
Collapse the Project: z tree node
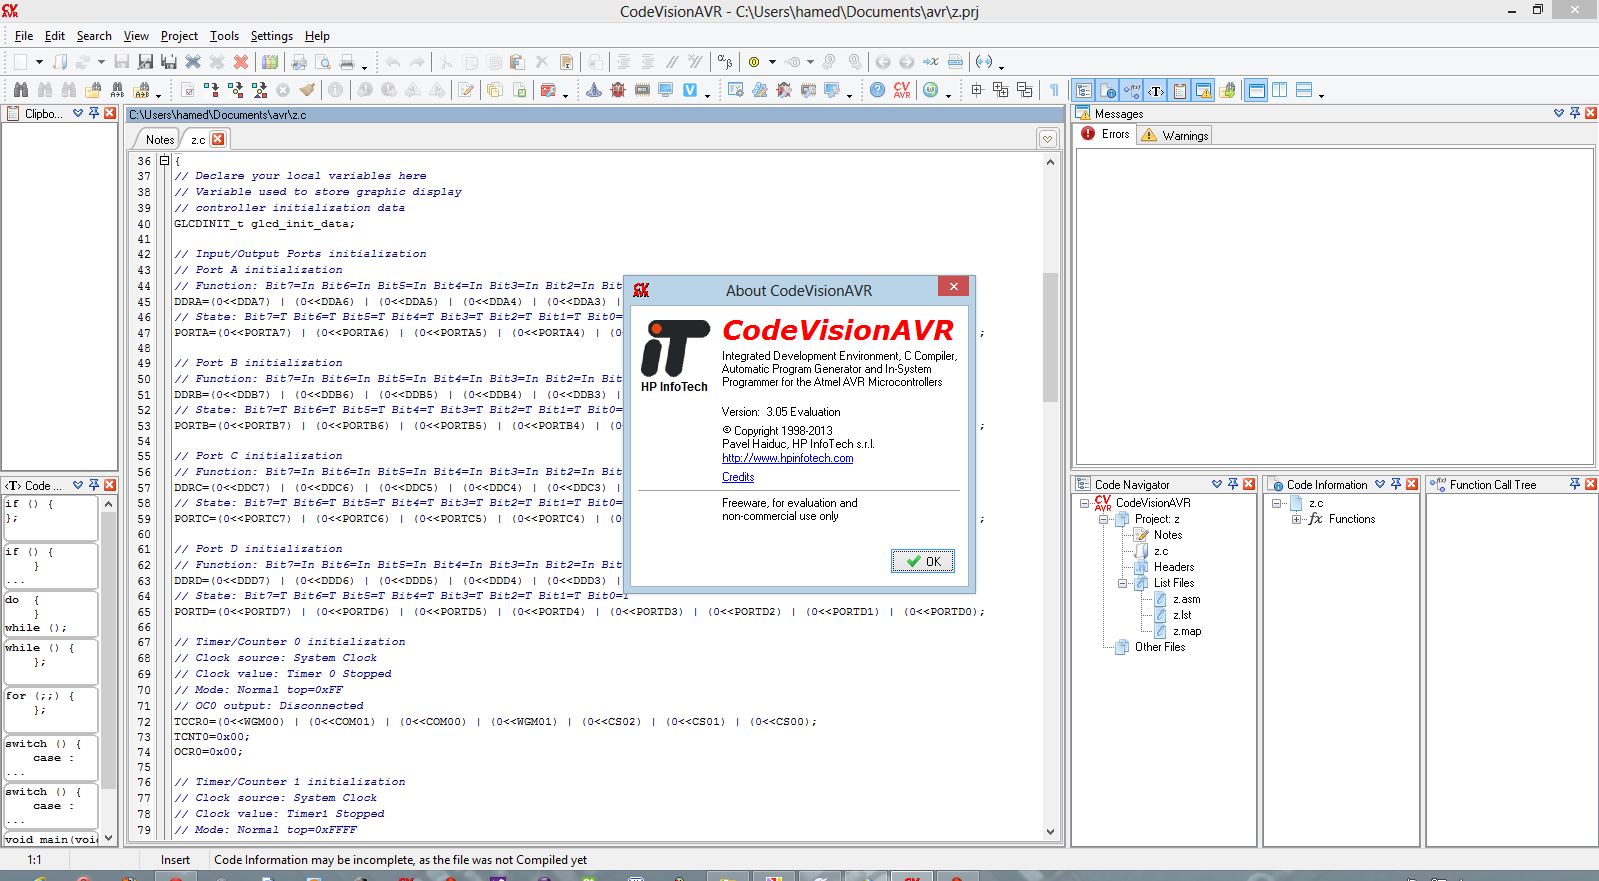click(x=1104, y=520)
